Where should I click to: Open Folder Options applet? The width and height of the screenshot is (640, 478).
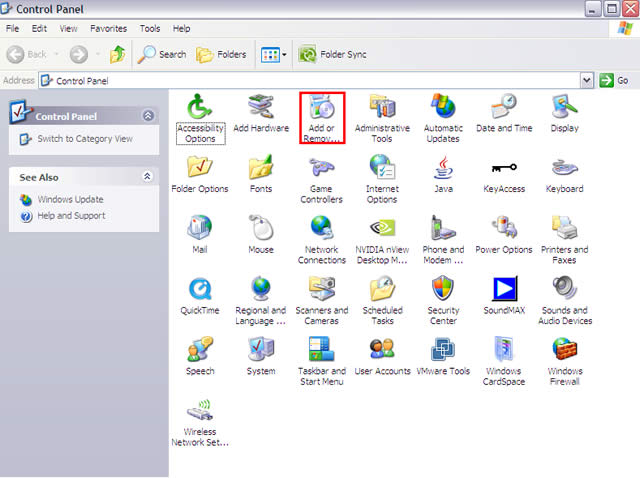pos(200,174)
